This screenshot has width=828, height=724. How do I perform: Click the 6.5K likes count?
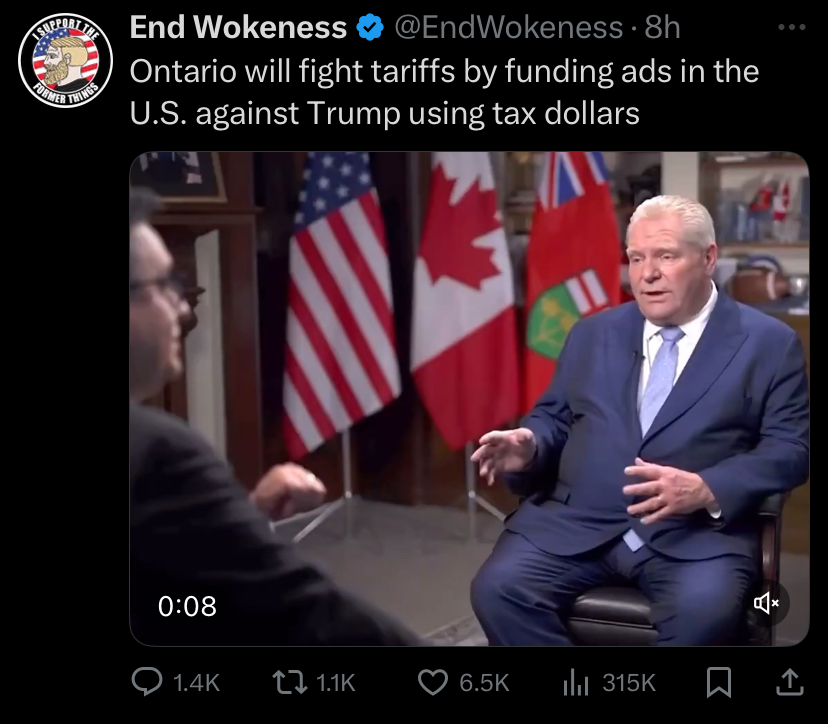(x=484, y=683)
